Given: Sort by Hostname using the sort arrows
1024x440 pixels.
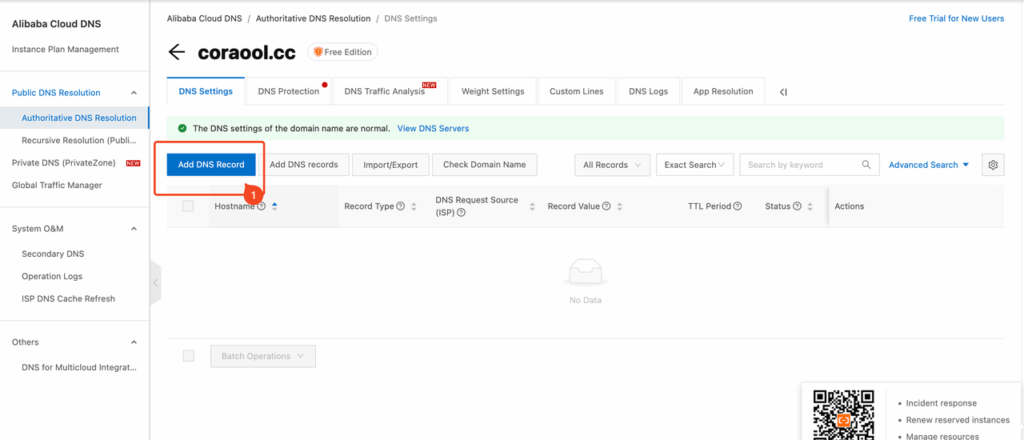Looking at the screenshot, I should (x=275, y=206).
